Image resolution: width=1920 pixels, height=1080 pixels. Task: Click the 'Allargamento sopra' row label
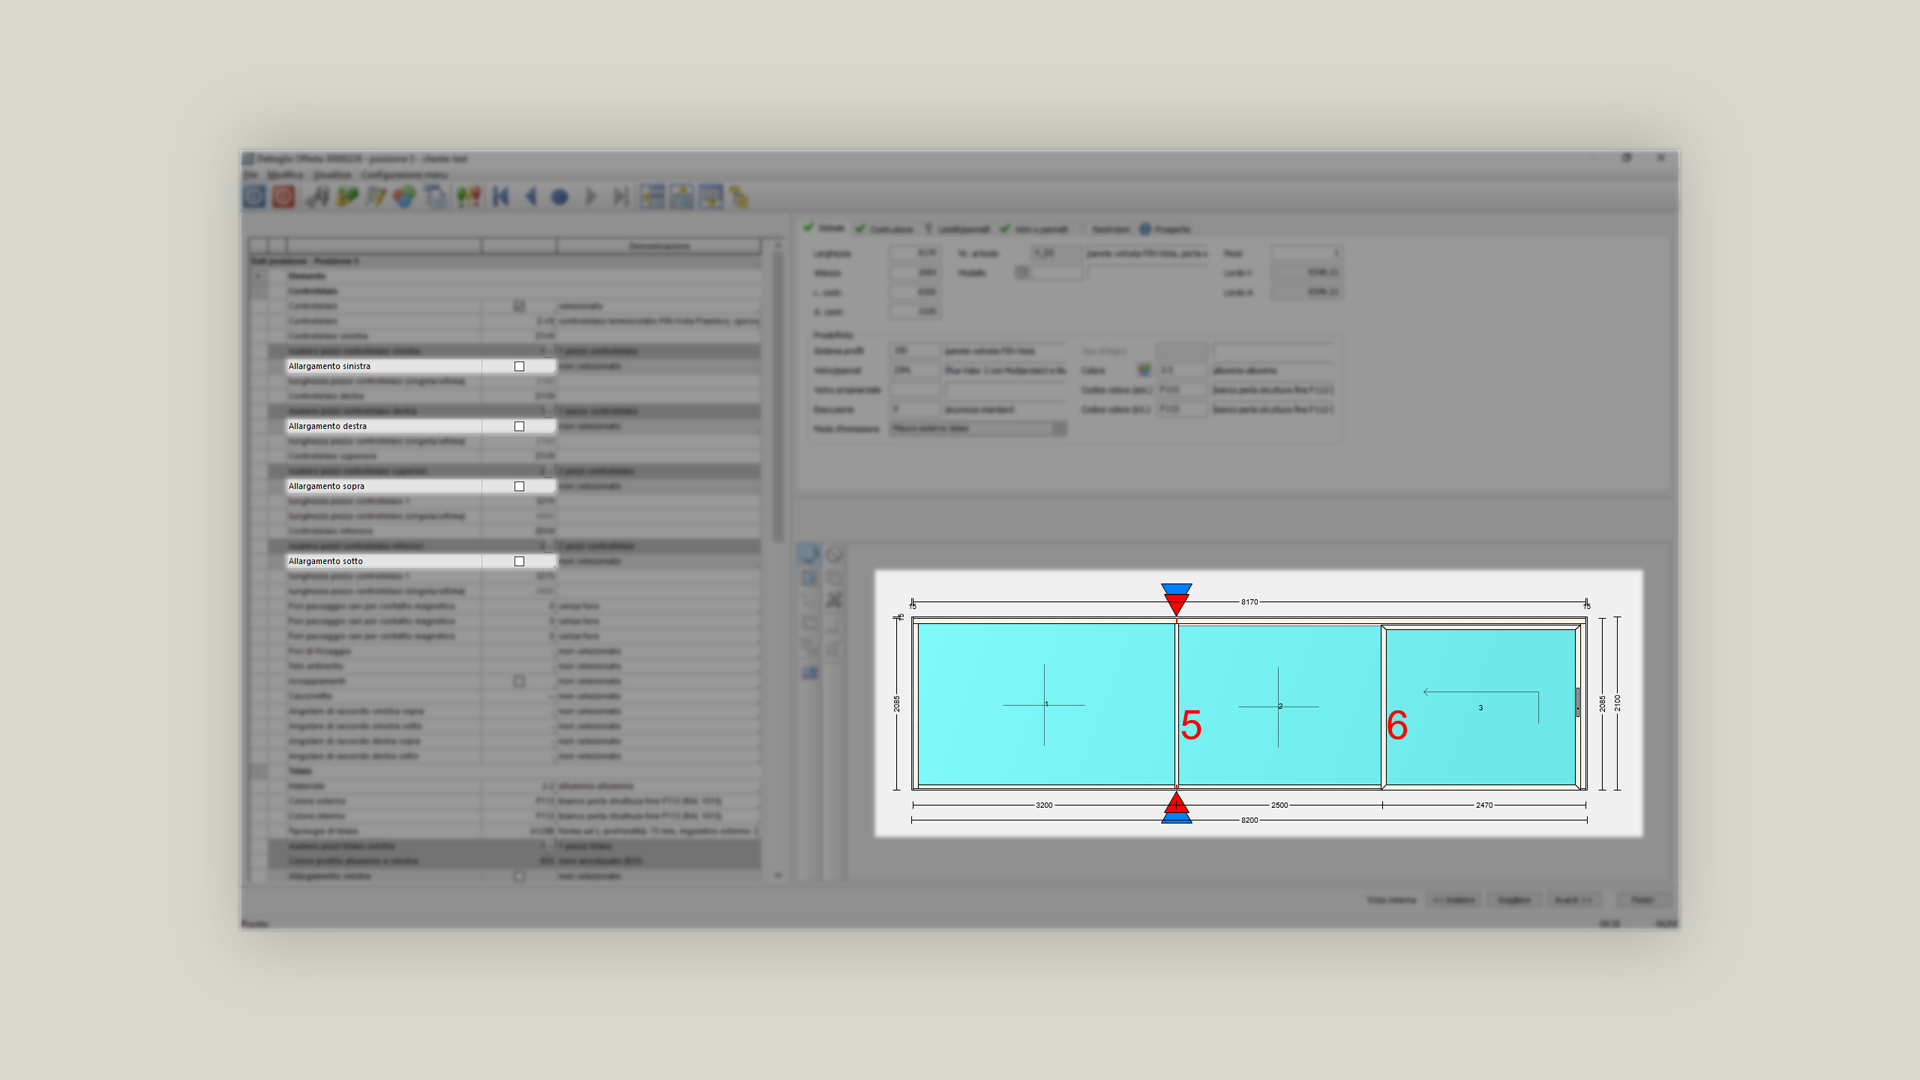pos(326,486)
